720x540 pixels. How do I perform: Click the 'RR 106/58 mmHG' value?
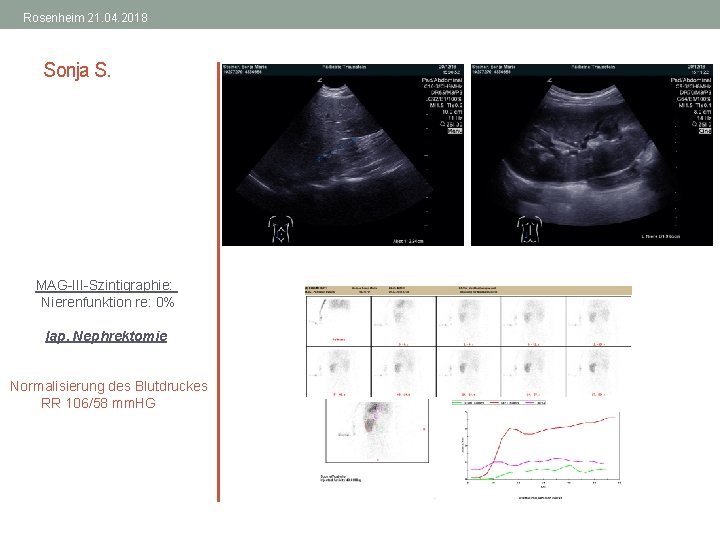(98, 403)
